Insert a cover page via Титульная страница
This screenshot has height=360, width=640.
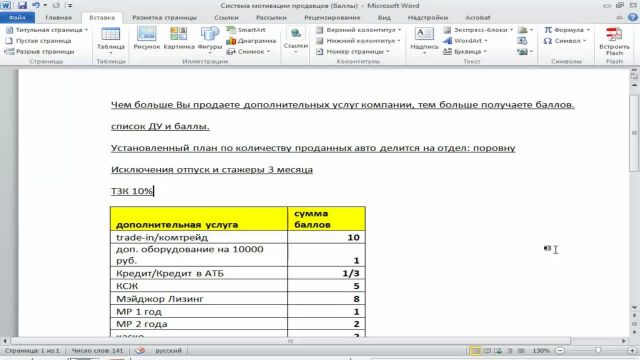click(x=47, y=30)
